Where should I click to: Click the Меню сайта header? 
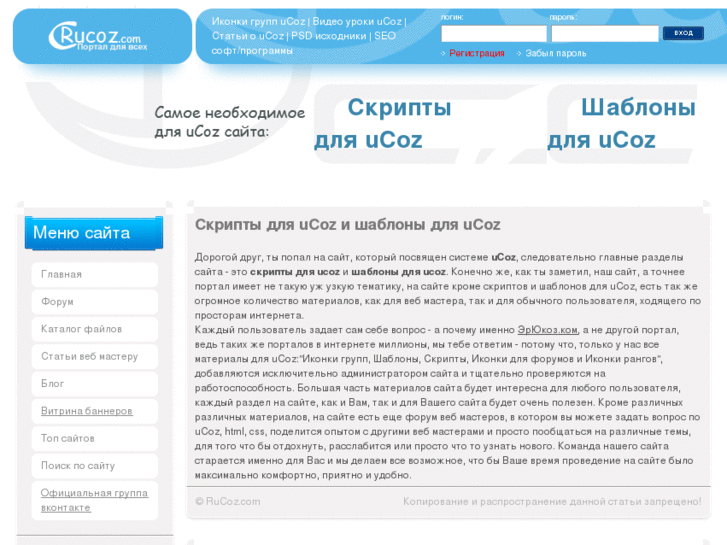click(94, 233)
